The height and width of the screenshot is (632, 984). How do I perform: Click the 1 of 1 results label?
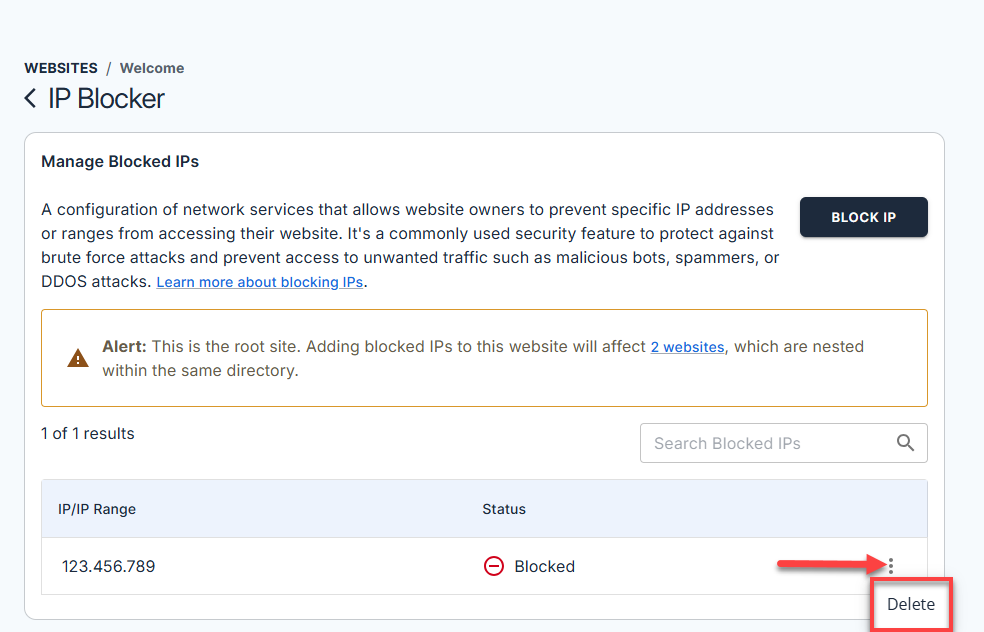click(x=88, y=433)
